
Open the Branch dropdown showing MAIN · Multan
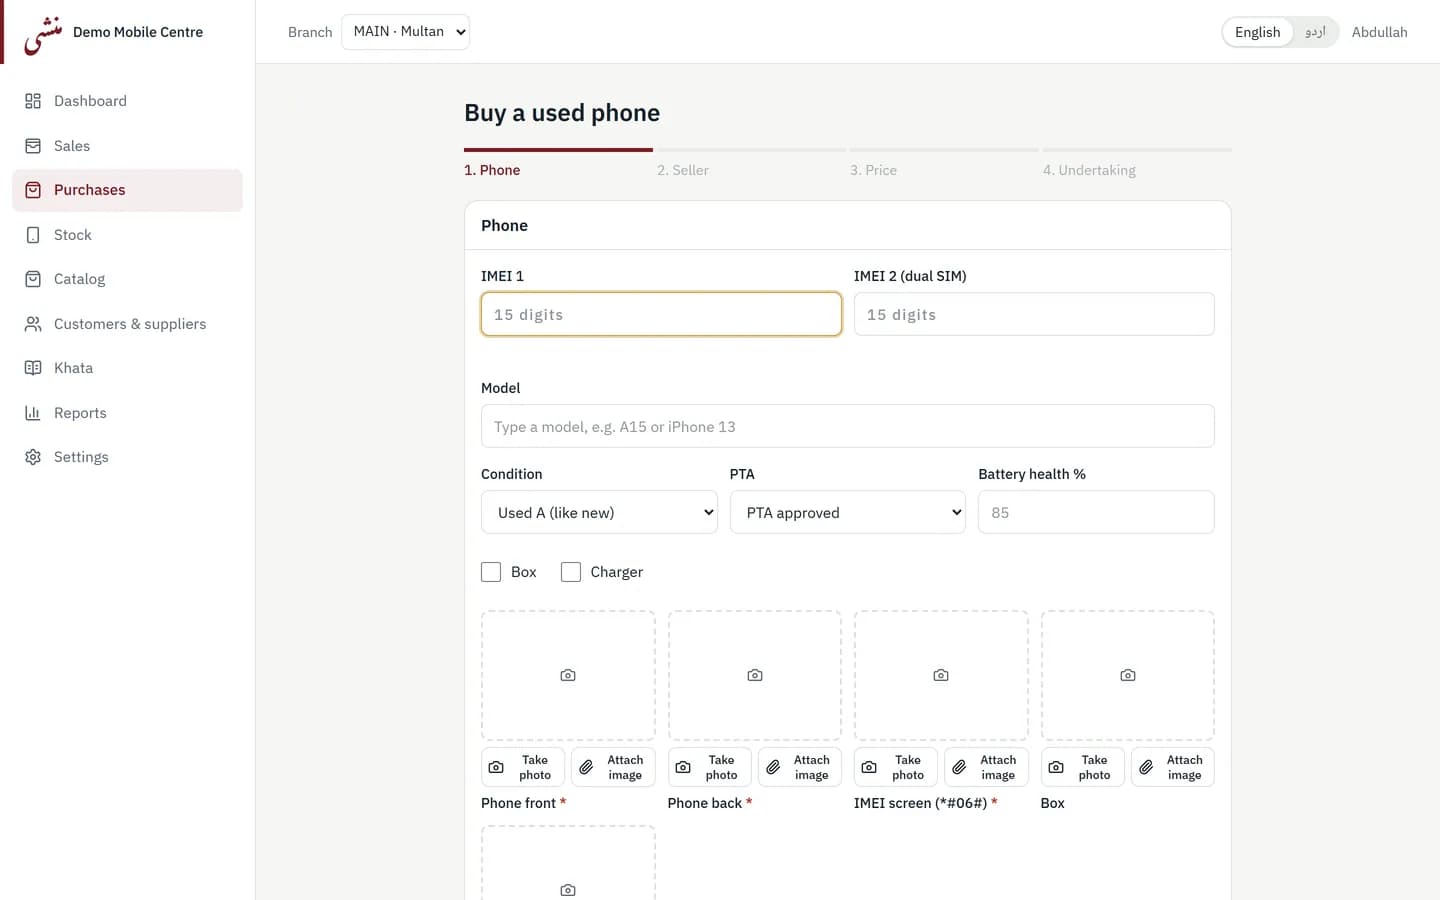click(405, 32)
